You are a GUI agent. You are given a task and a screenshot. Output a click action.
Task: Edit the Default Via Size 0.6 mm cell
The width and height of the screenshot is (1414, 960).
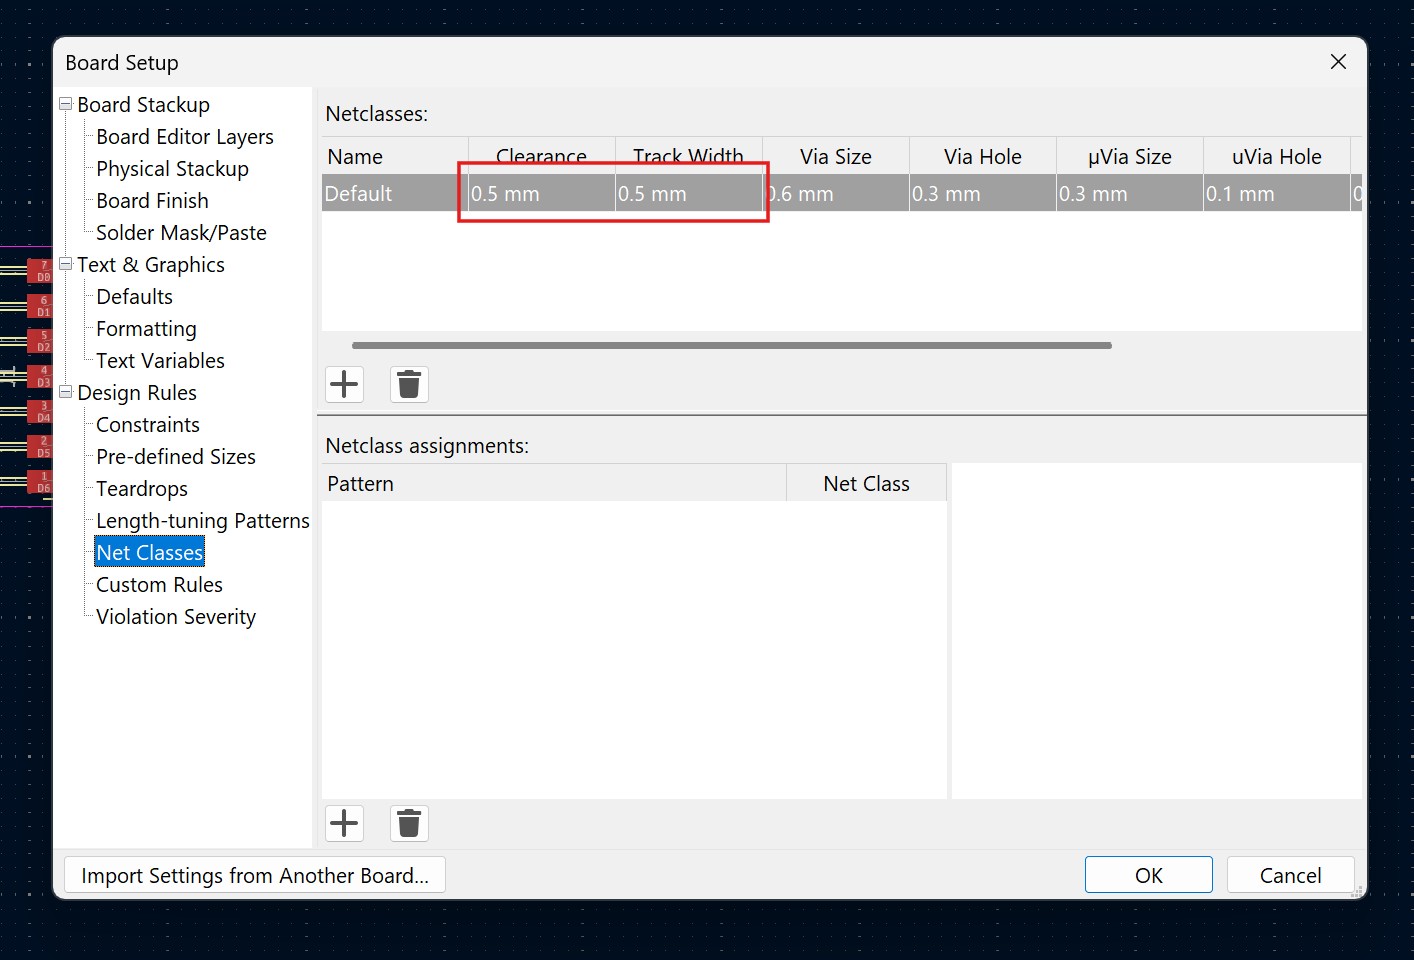pos(836,193)
